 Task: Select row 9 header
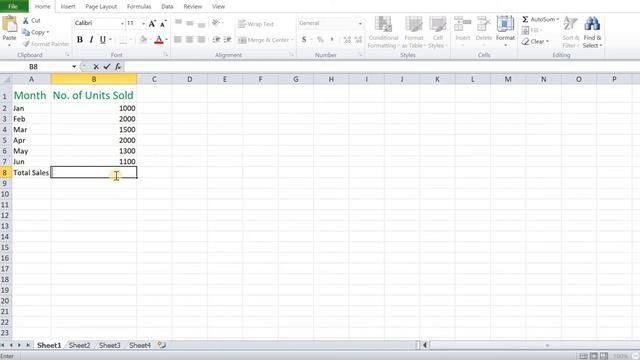[x=5, y=183]
